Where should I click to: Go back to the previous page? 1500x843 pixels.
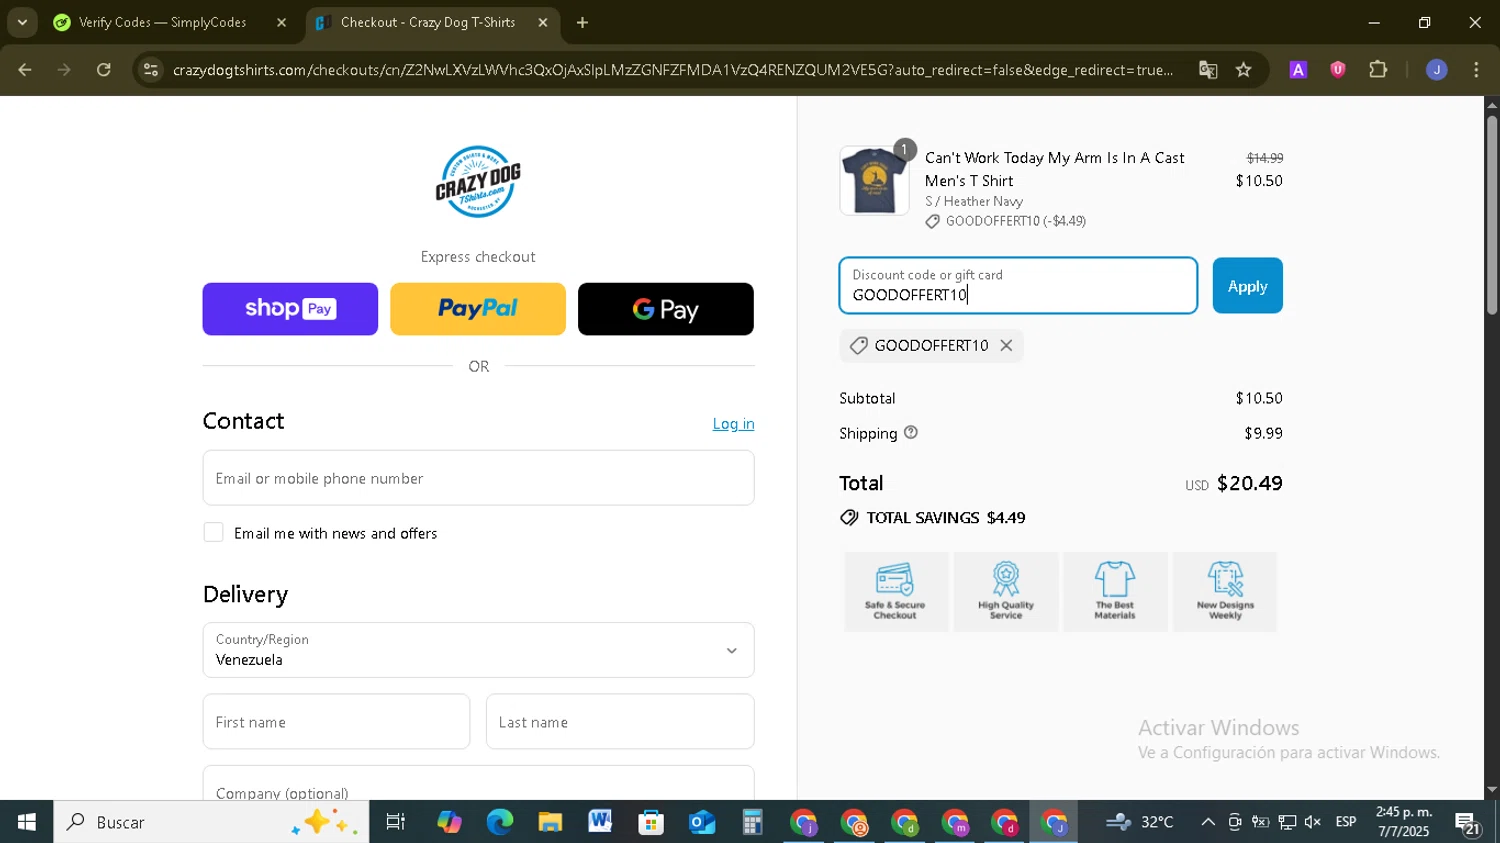pos(25,70)
